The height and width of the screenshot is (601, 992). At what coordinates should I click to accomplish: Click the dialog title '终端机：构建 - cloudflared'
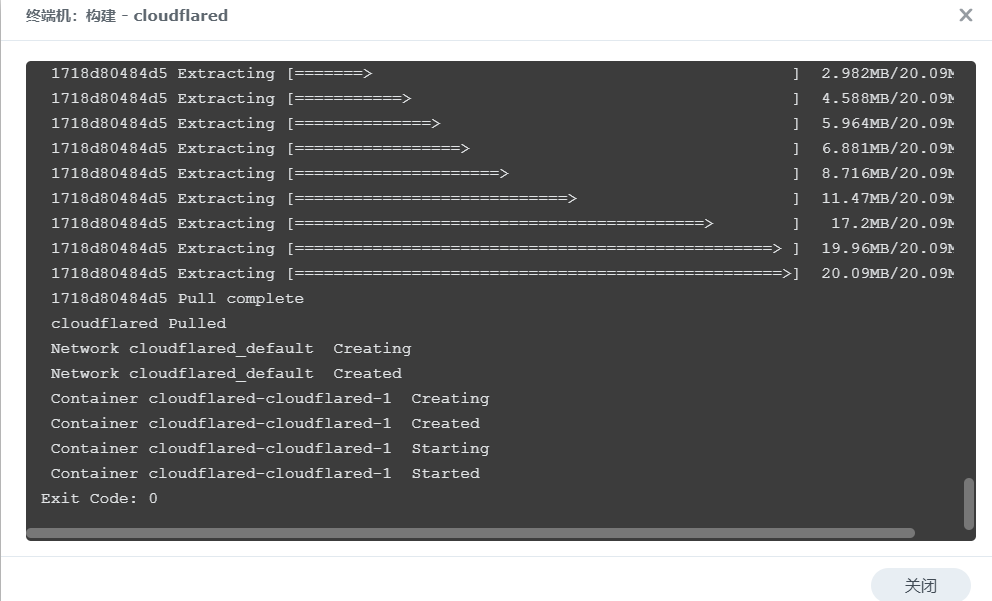(127, 16)
